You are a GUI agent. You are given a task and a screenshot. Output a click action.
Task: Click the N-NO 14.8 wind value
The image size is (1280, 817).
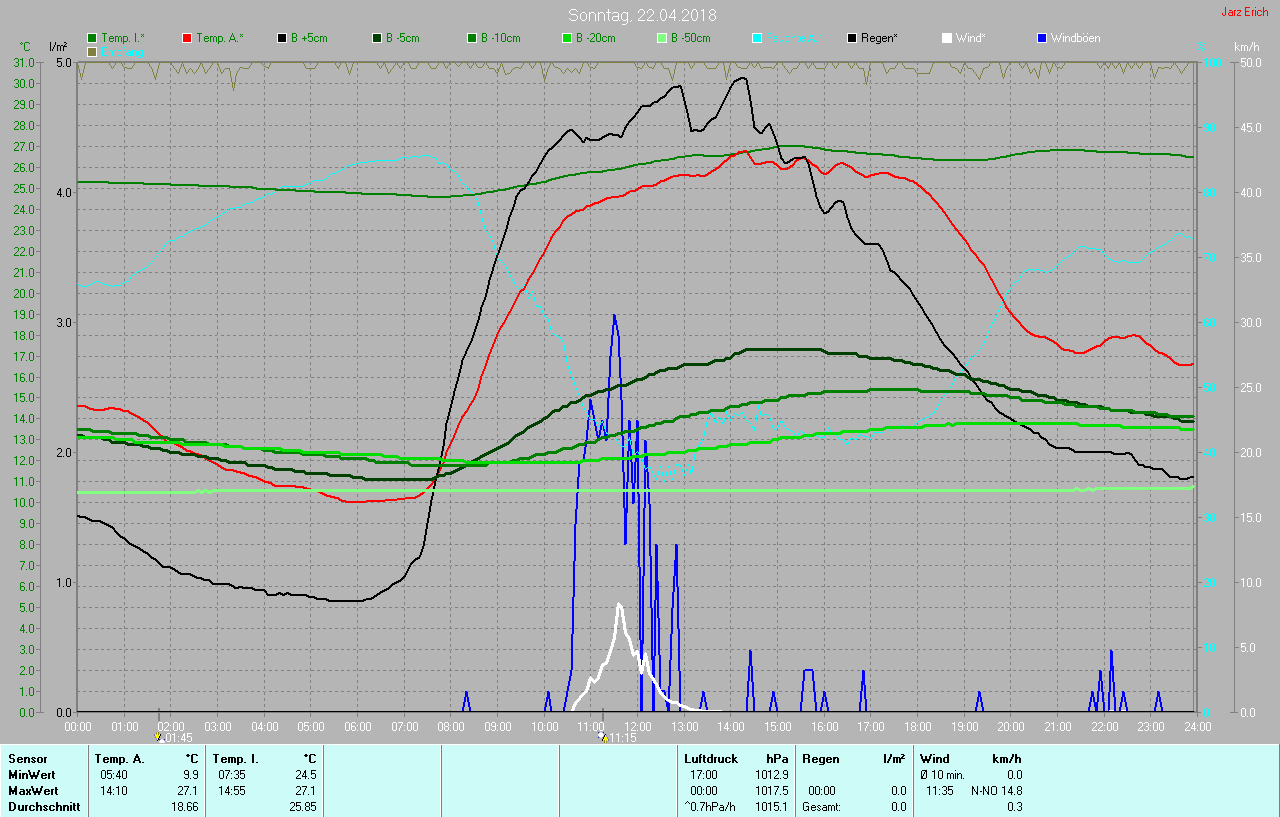[x=996, y=791]
